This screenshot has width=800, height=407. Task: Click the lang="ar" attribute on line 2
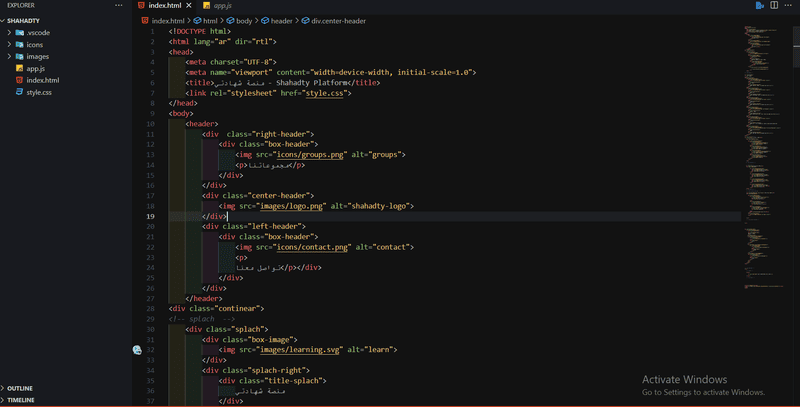point(212,41)
